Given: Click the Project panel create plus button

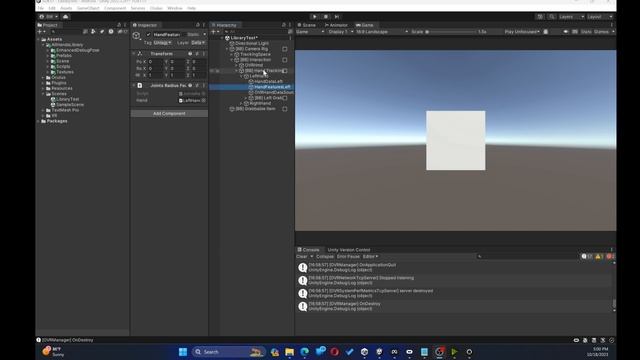Looking at the screenshot, I should 41,32.
